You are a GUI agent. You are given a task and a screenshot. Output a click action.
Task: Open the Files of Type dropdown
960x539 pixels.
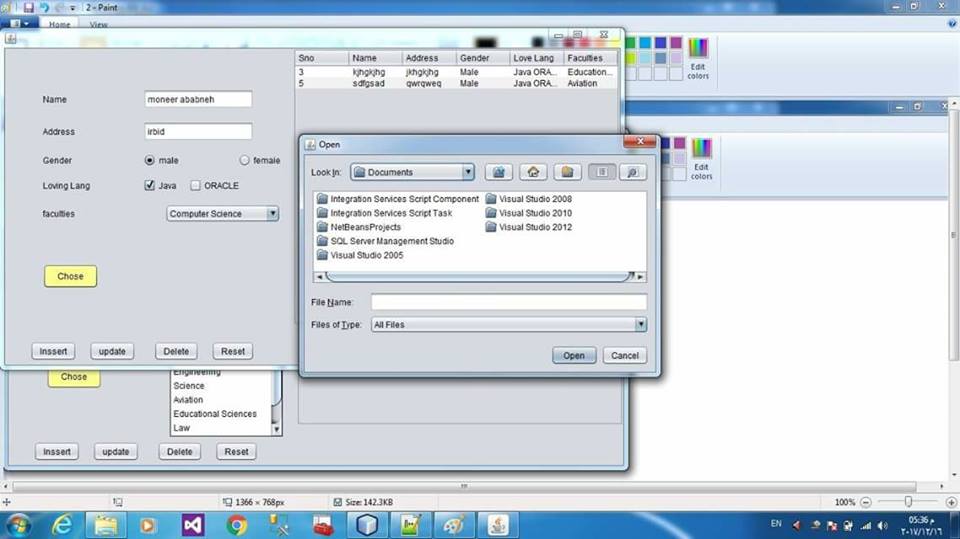pyautogui.click(x=640, y=325)
